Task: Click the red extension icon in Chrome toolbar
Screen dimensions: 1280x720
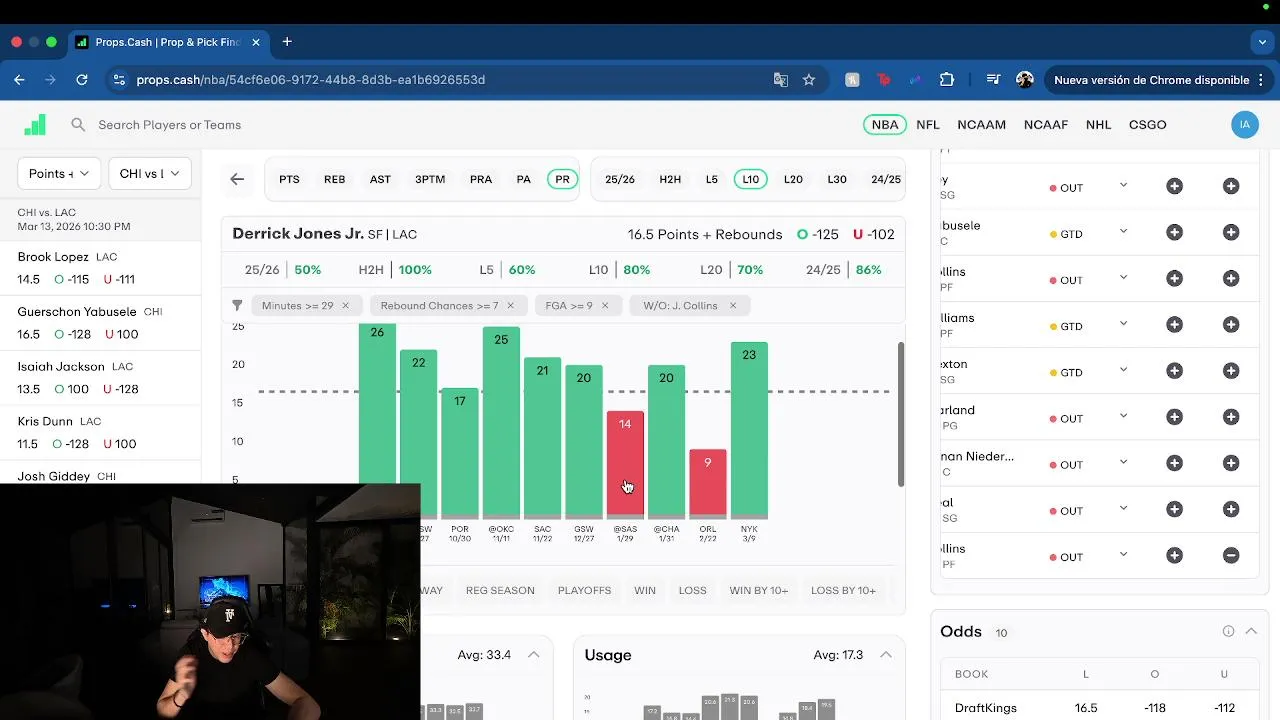Action: pyautogui.click(x=884, y=80)
